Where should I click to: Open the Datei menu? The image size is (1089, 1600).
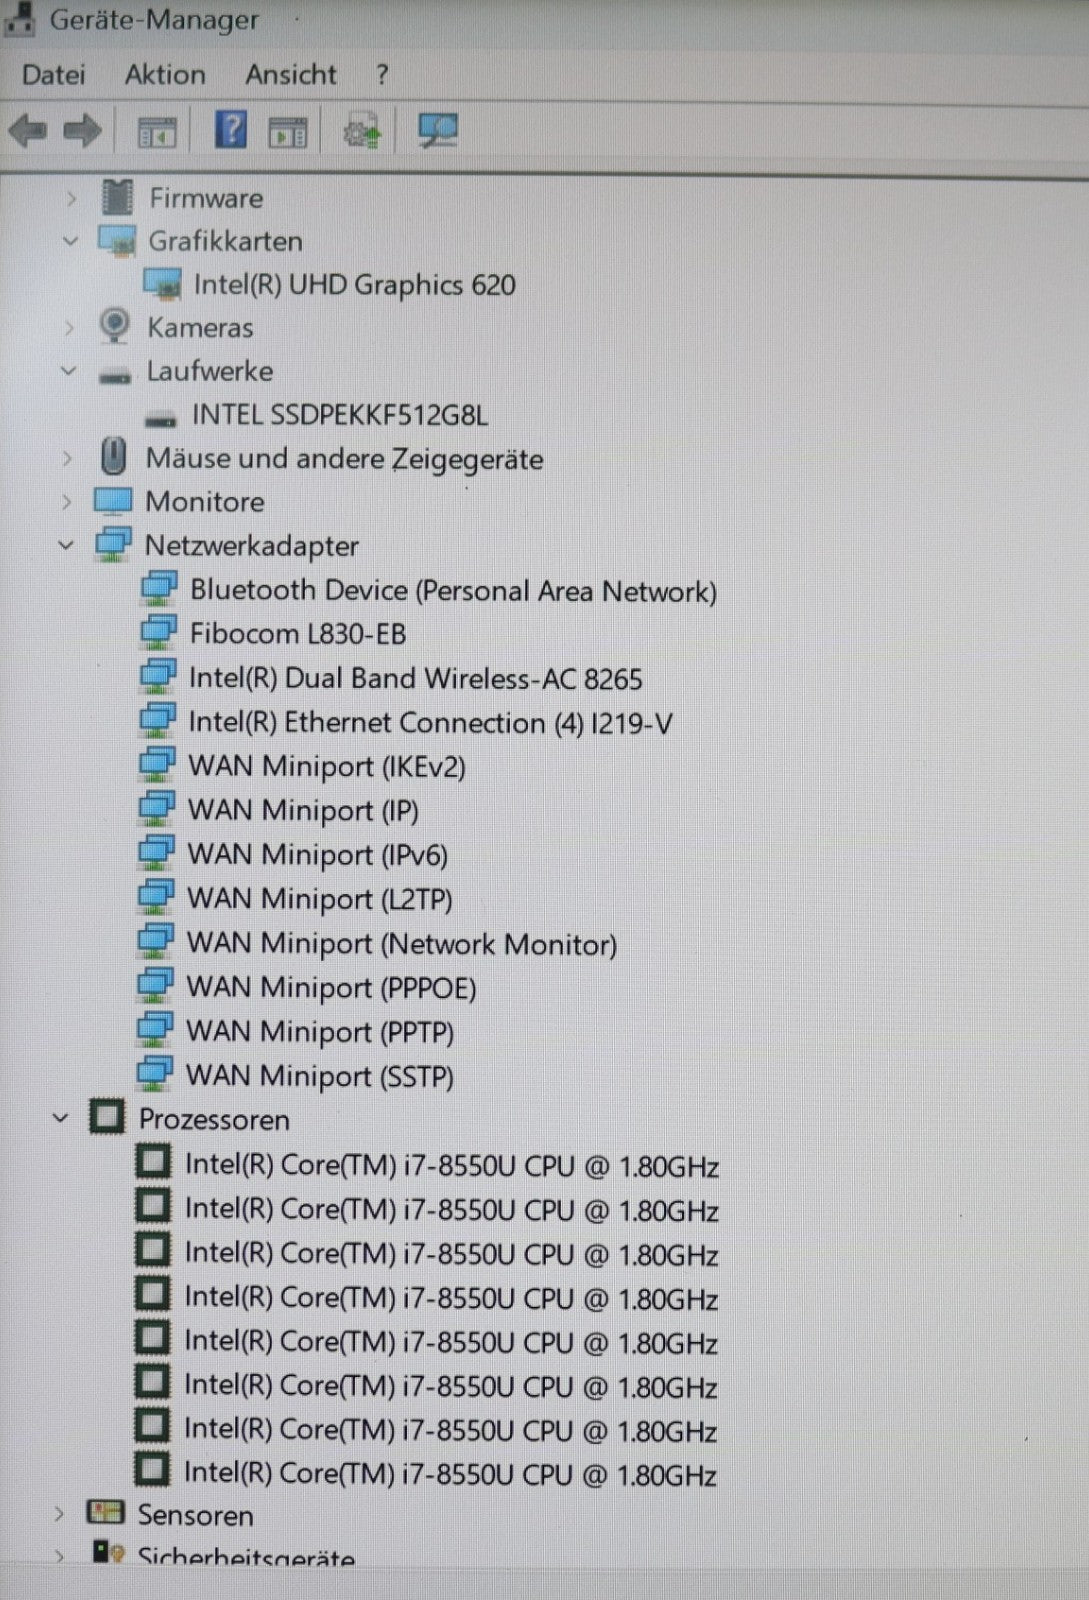pos(54,75)
